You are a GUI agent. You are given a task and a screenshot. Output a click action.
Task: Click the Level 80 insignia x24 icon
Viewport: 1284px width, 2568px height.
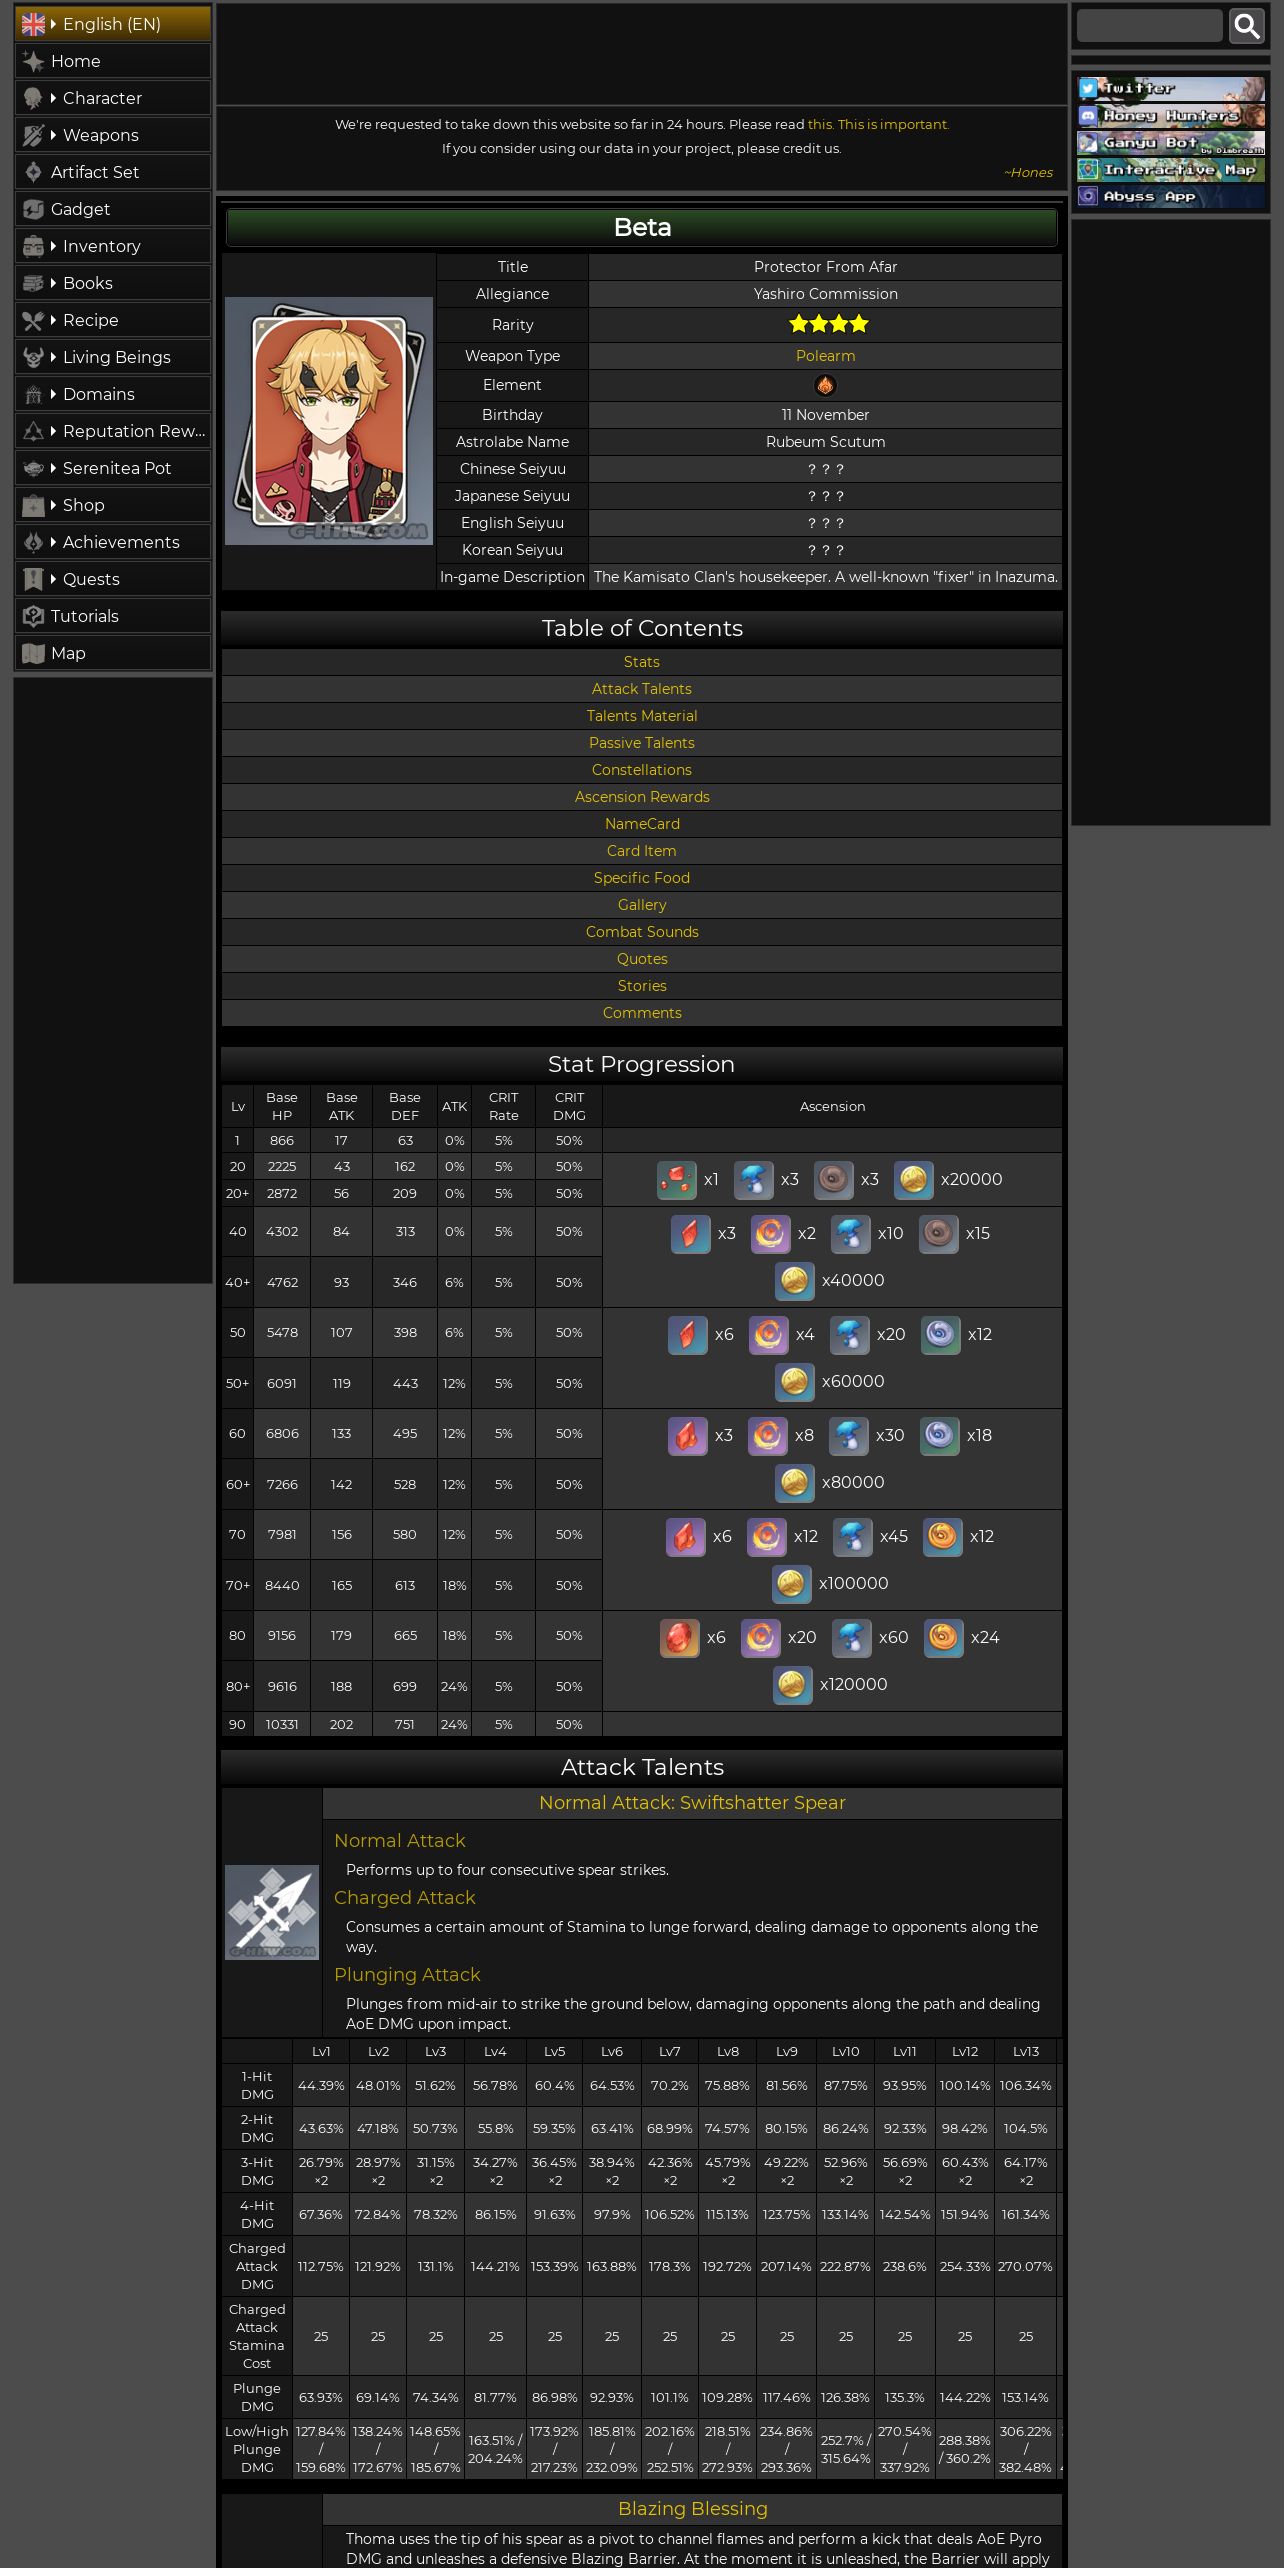click(944, 1638)
